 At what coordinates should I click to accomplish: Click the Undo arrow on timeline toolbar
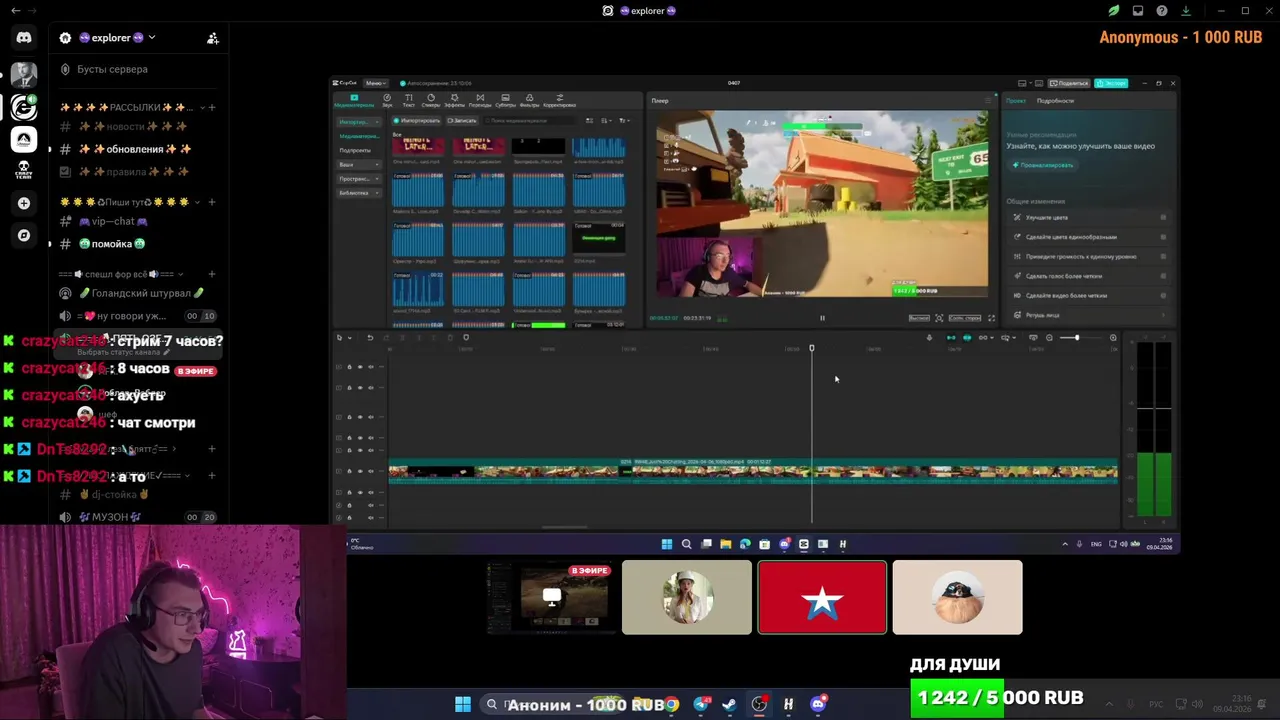[370, 338]
